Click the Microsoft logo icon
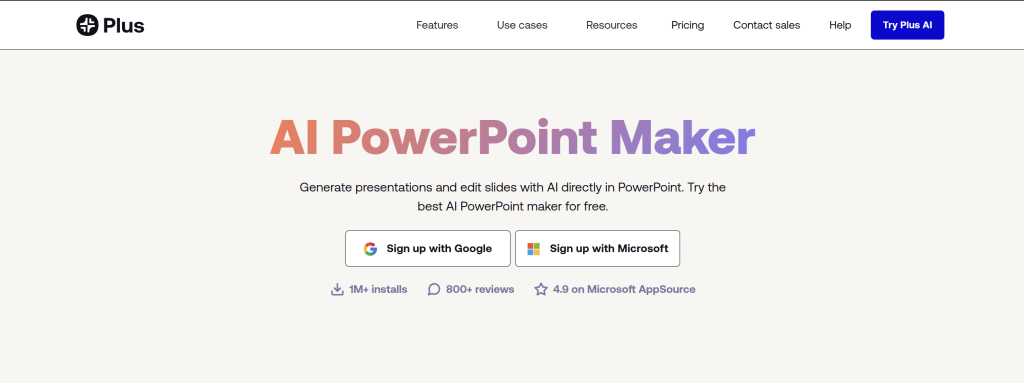1024x383 pixels. [534, 249]
